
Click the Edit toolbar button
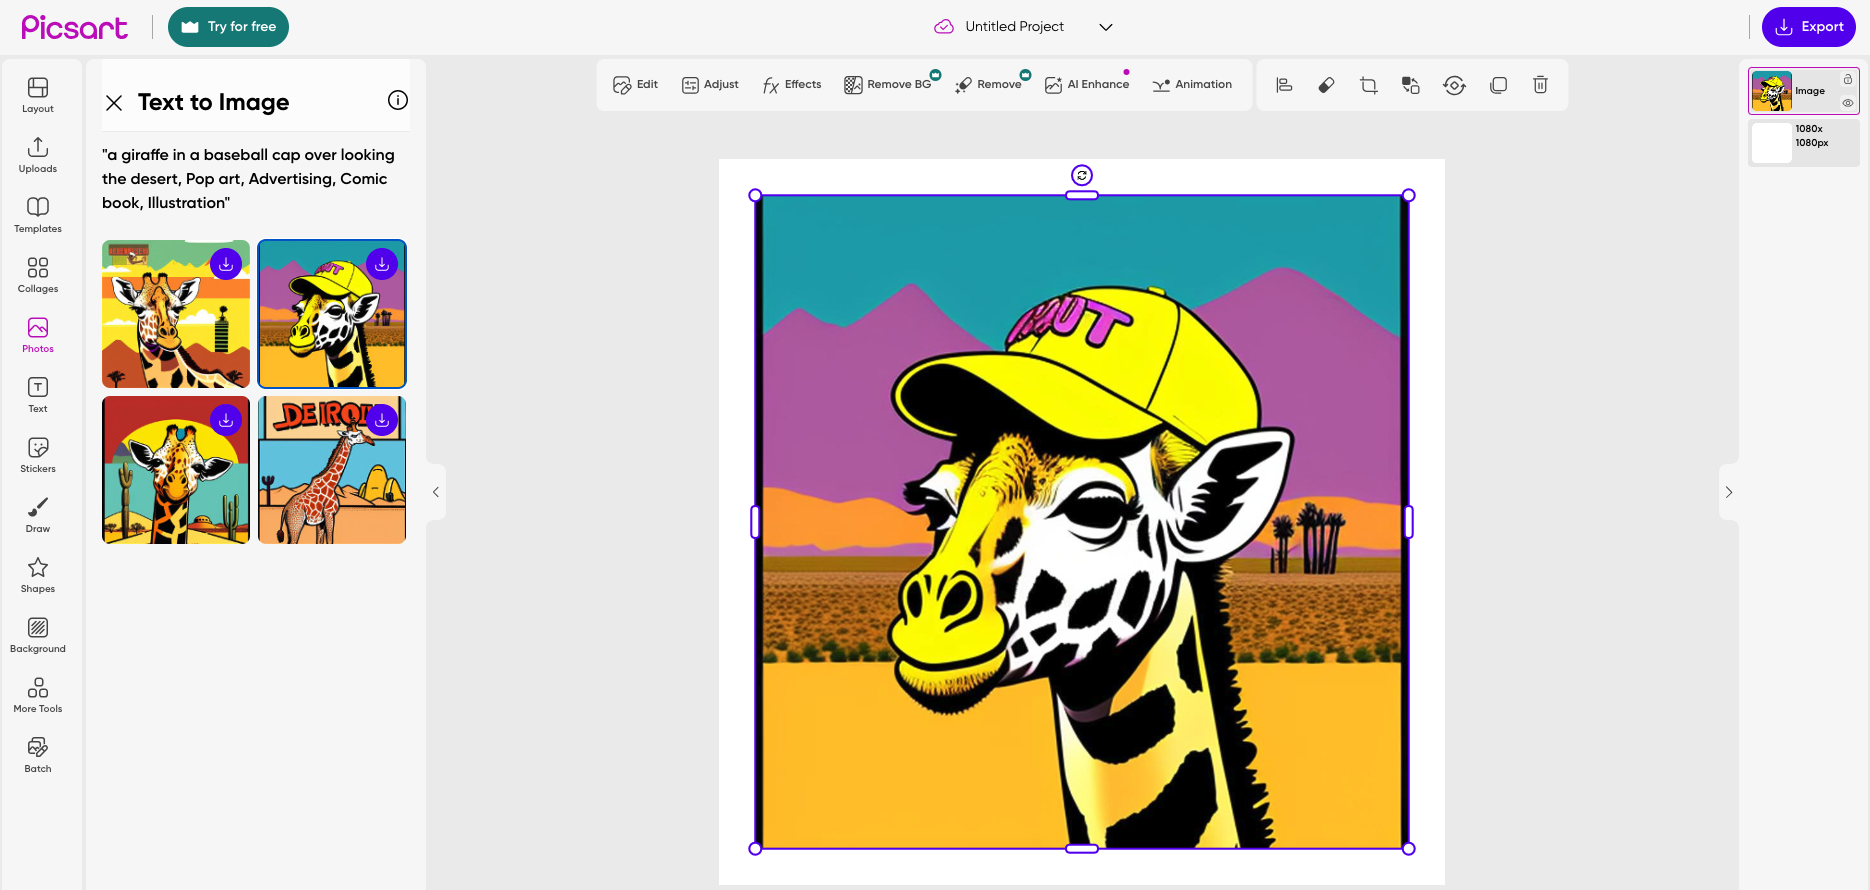635,85
